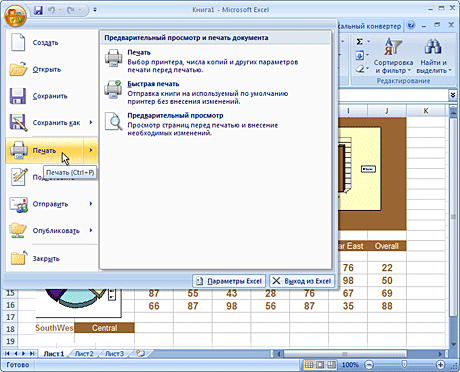Select column J header
The height and width of the screenshot is (372, 460).
click(x=387, y=111)
